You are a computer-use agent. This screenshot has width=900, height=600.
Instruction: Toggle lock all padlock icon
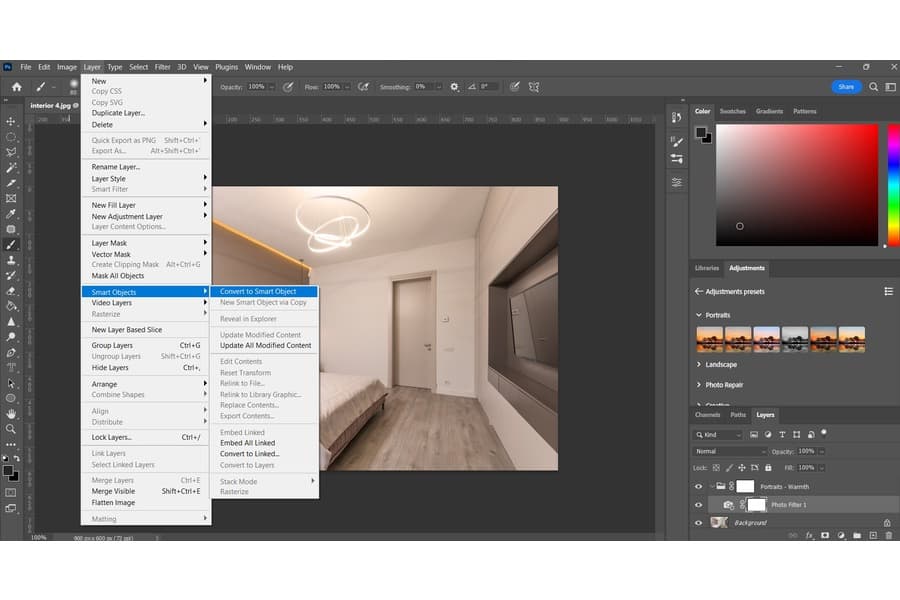coord(768,468)
